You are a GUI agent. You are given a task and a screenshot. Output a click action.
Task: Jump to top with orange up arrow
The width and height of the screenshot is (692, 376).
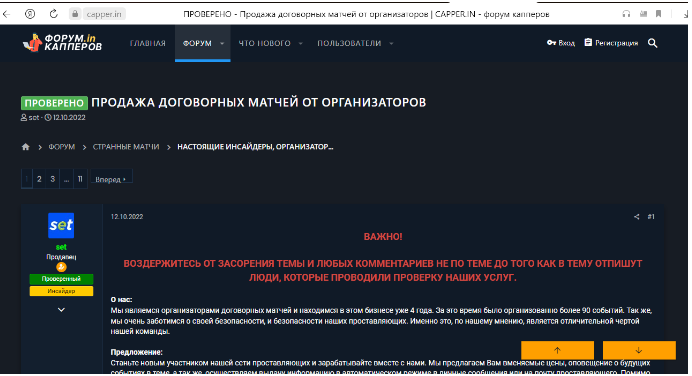click(557, 350)
